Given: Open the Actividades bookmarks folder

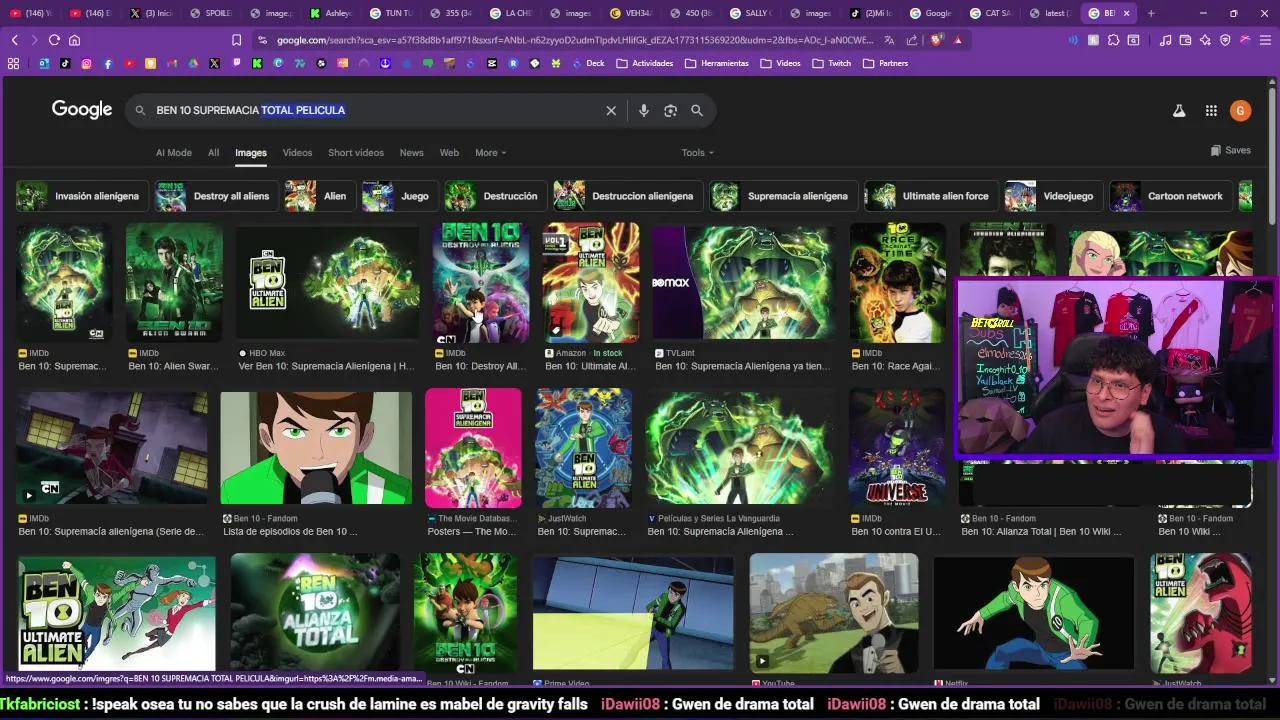Looking at the screenshot, I should [644, 63].
